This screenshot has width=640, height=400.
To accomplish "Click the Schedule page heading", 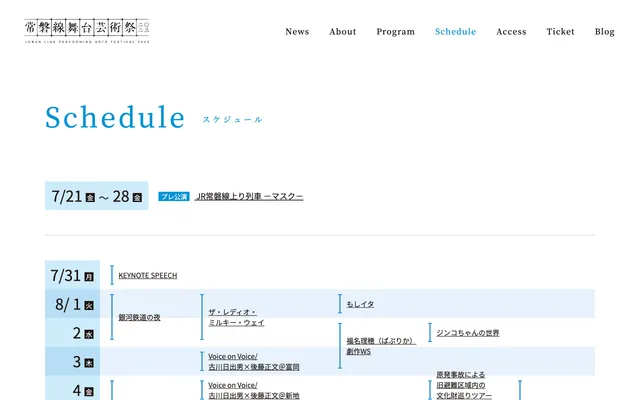I will [x=115, y=117].
